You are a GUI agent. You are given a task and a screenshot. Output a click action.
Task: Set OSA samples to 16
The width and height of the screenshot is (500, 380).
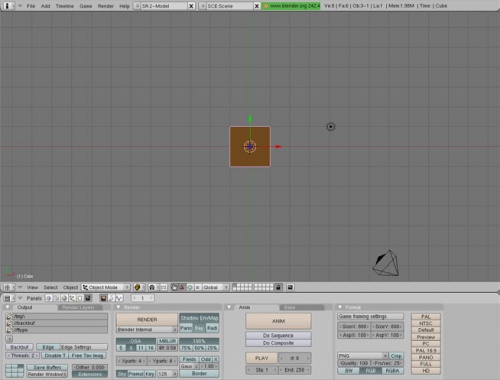[x=151, y=348]
